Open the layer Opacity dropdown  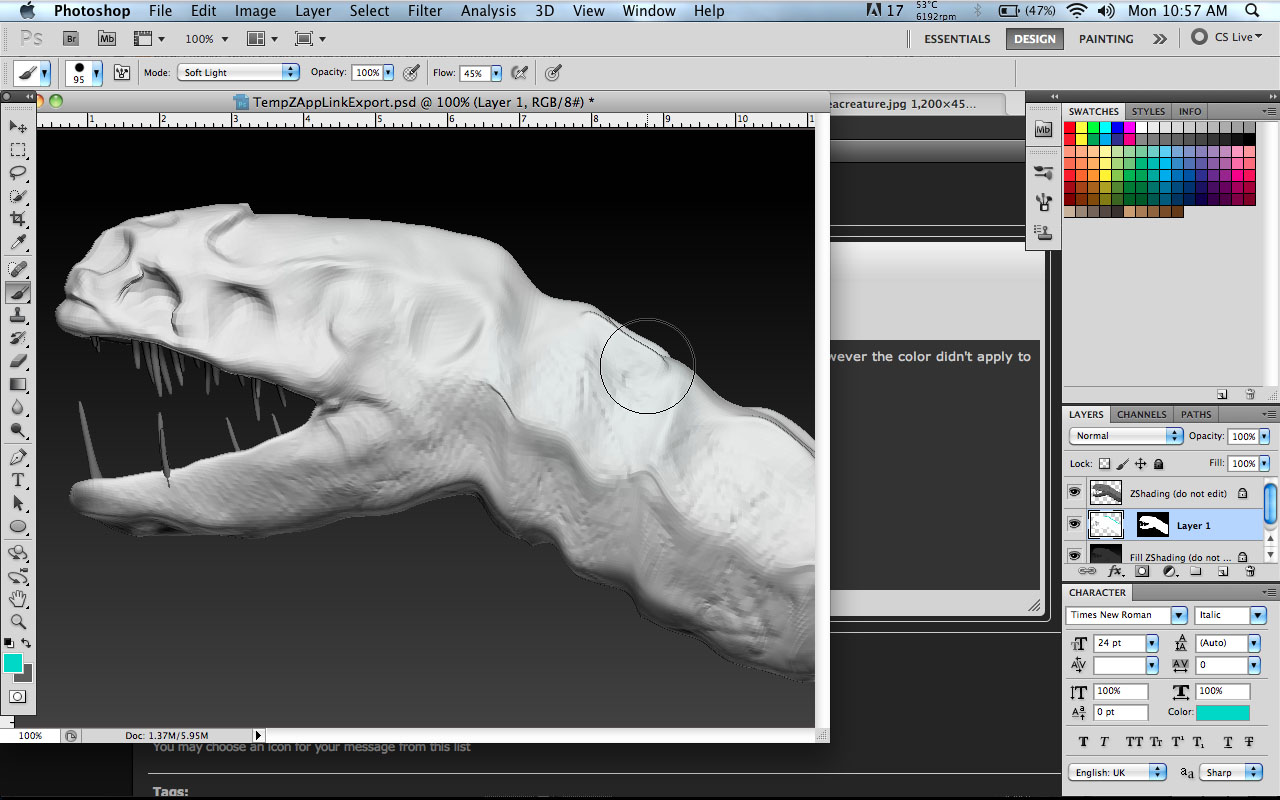point(1266,436)
